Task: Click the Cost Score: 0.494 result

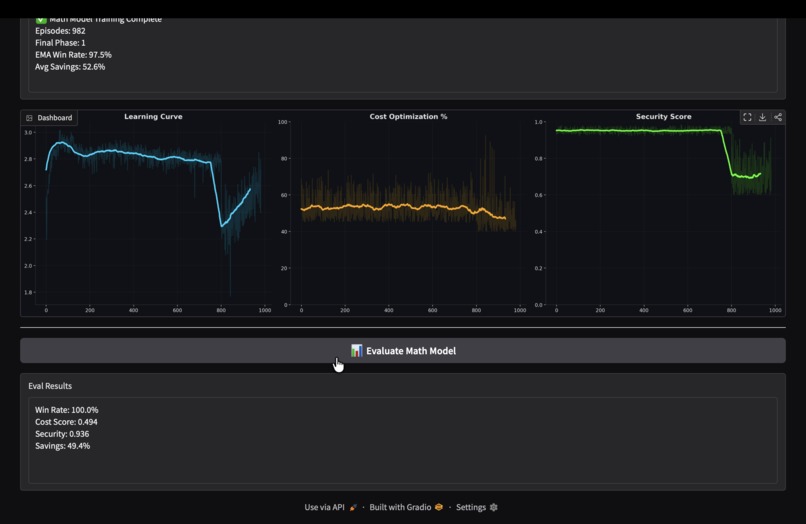Action: coord(66,422)
